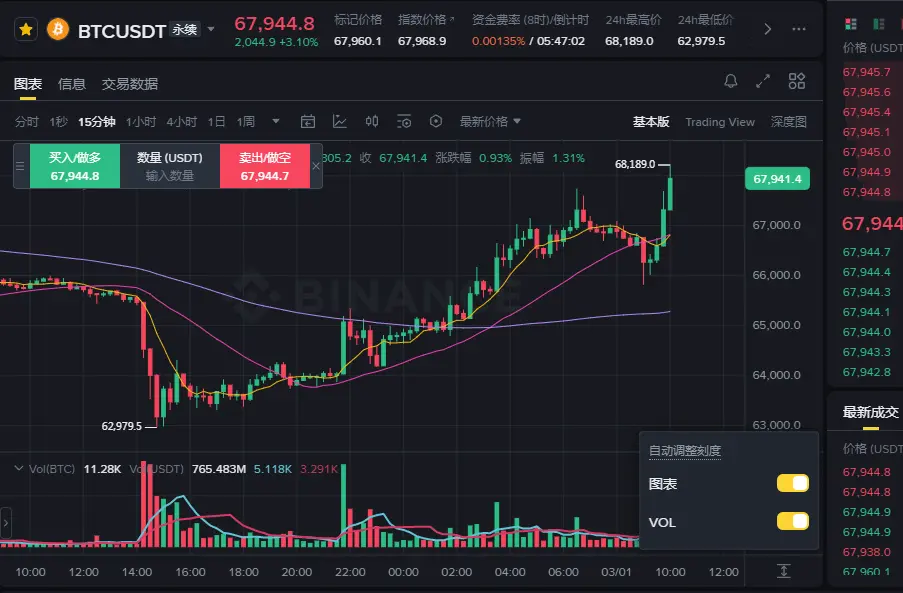Click ask price 67,945.7 in order book
903x593 pixels.
click(866, 72)
